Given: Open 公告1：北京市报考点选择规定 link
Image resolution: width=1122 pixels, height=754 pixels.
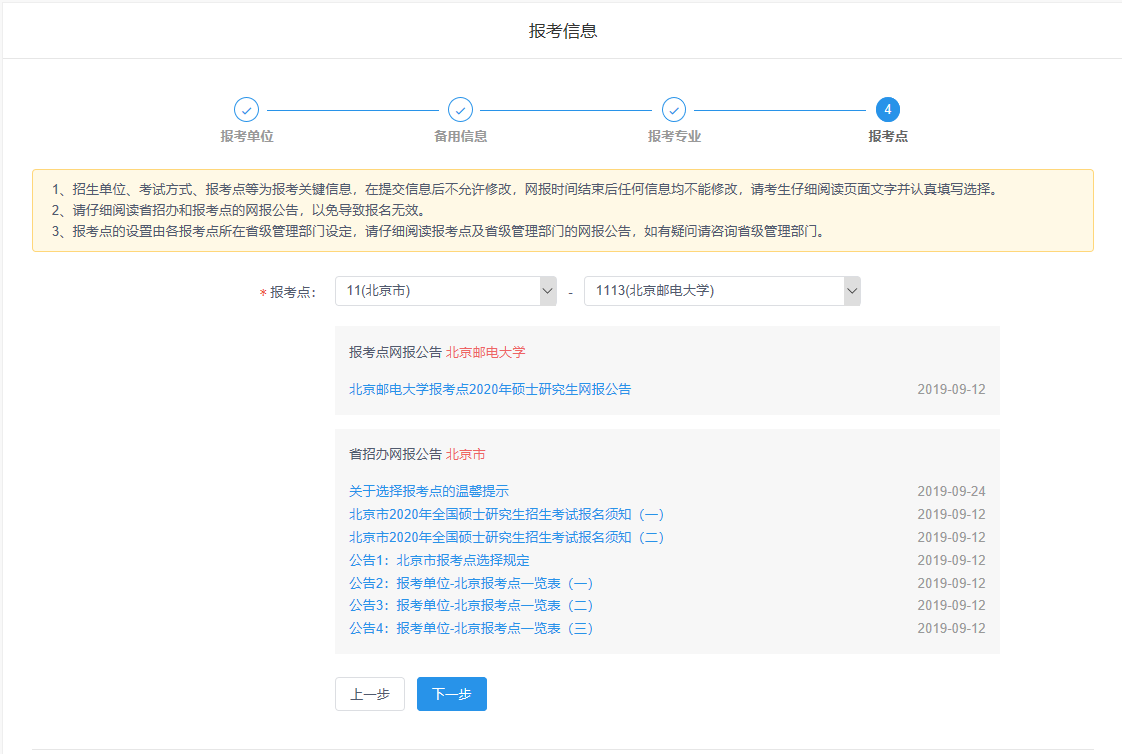Looking at the screenshot, I should point(439,560).
